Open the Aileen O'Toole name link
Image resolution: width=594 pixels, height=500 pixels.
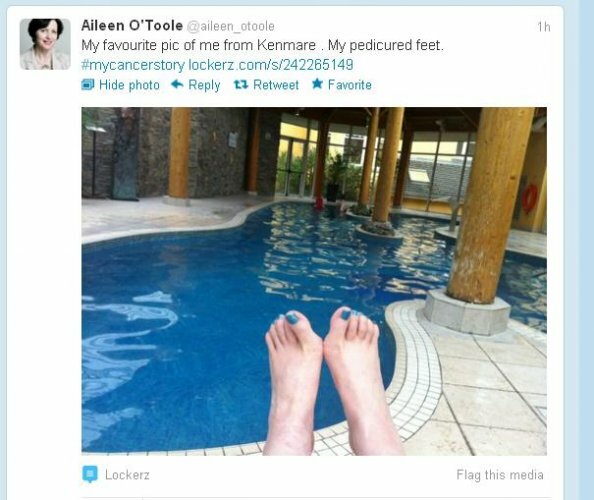click(132, 26)
